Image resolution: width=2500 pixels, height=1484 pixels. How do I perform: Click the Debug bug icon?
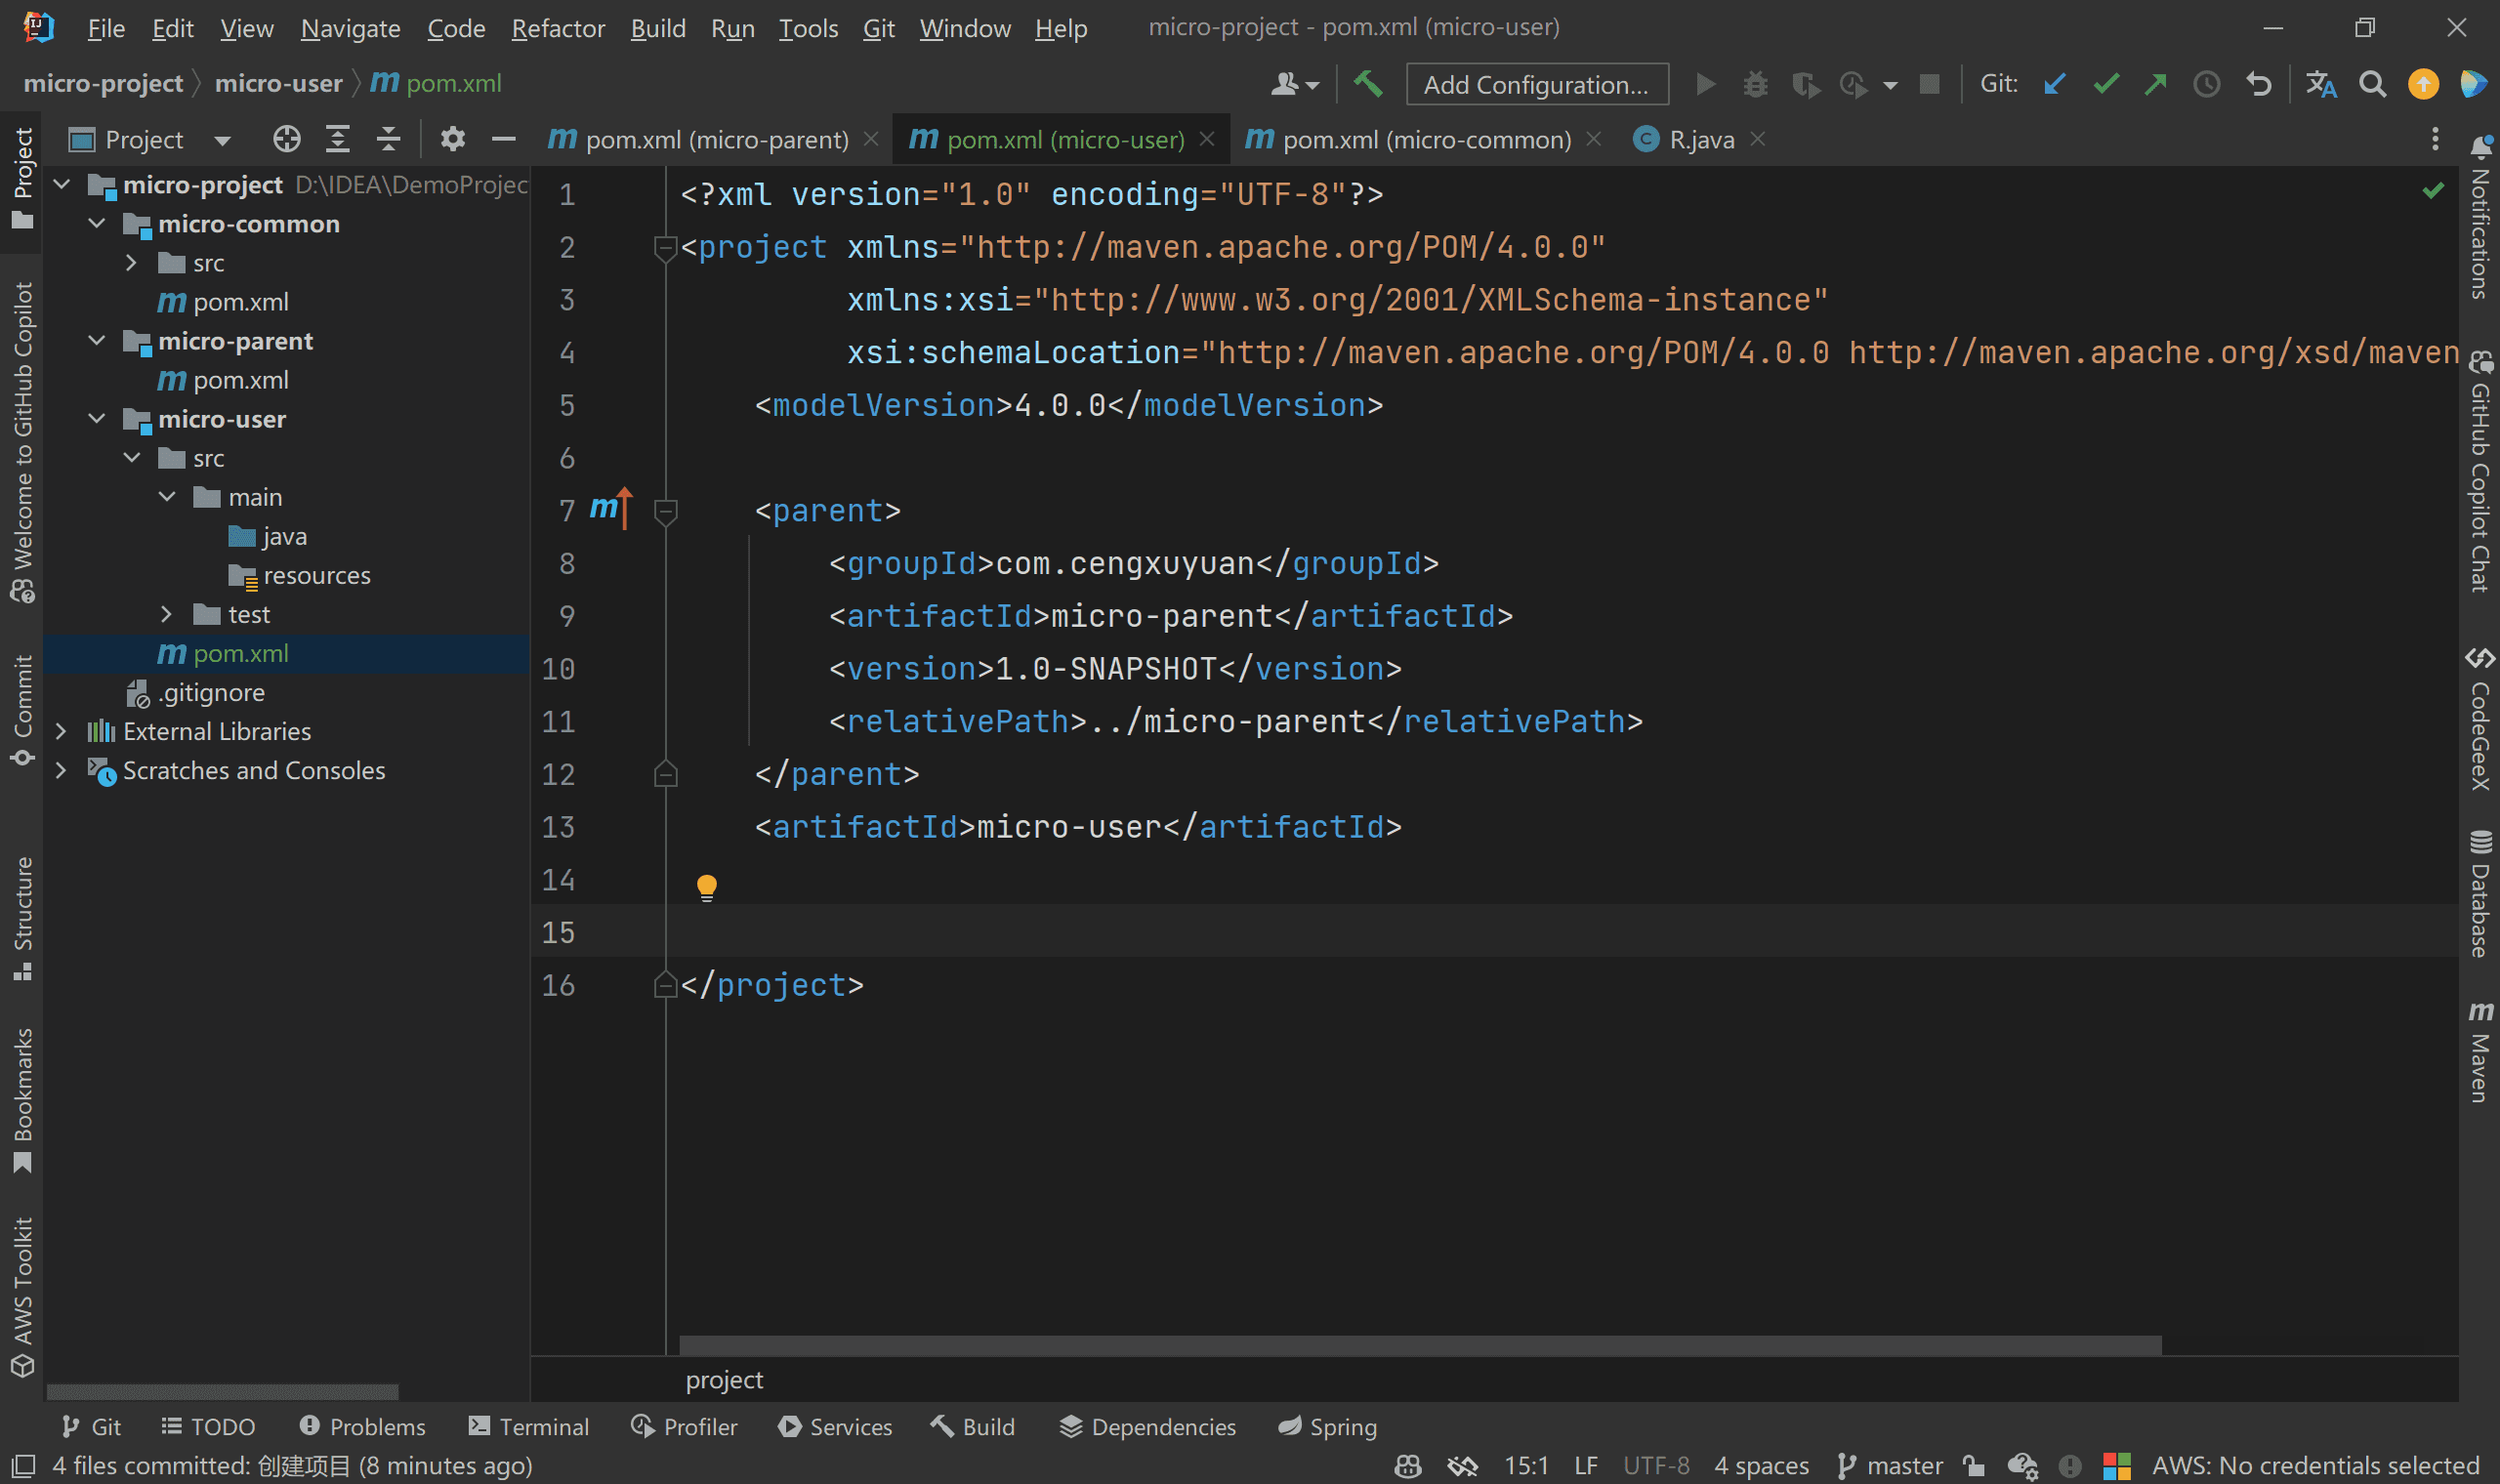(x=1755, y=84)
